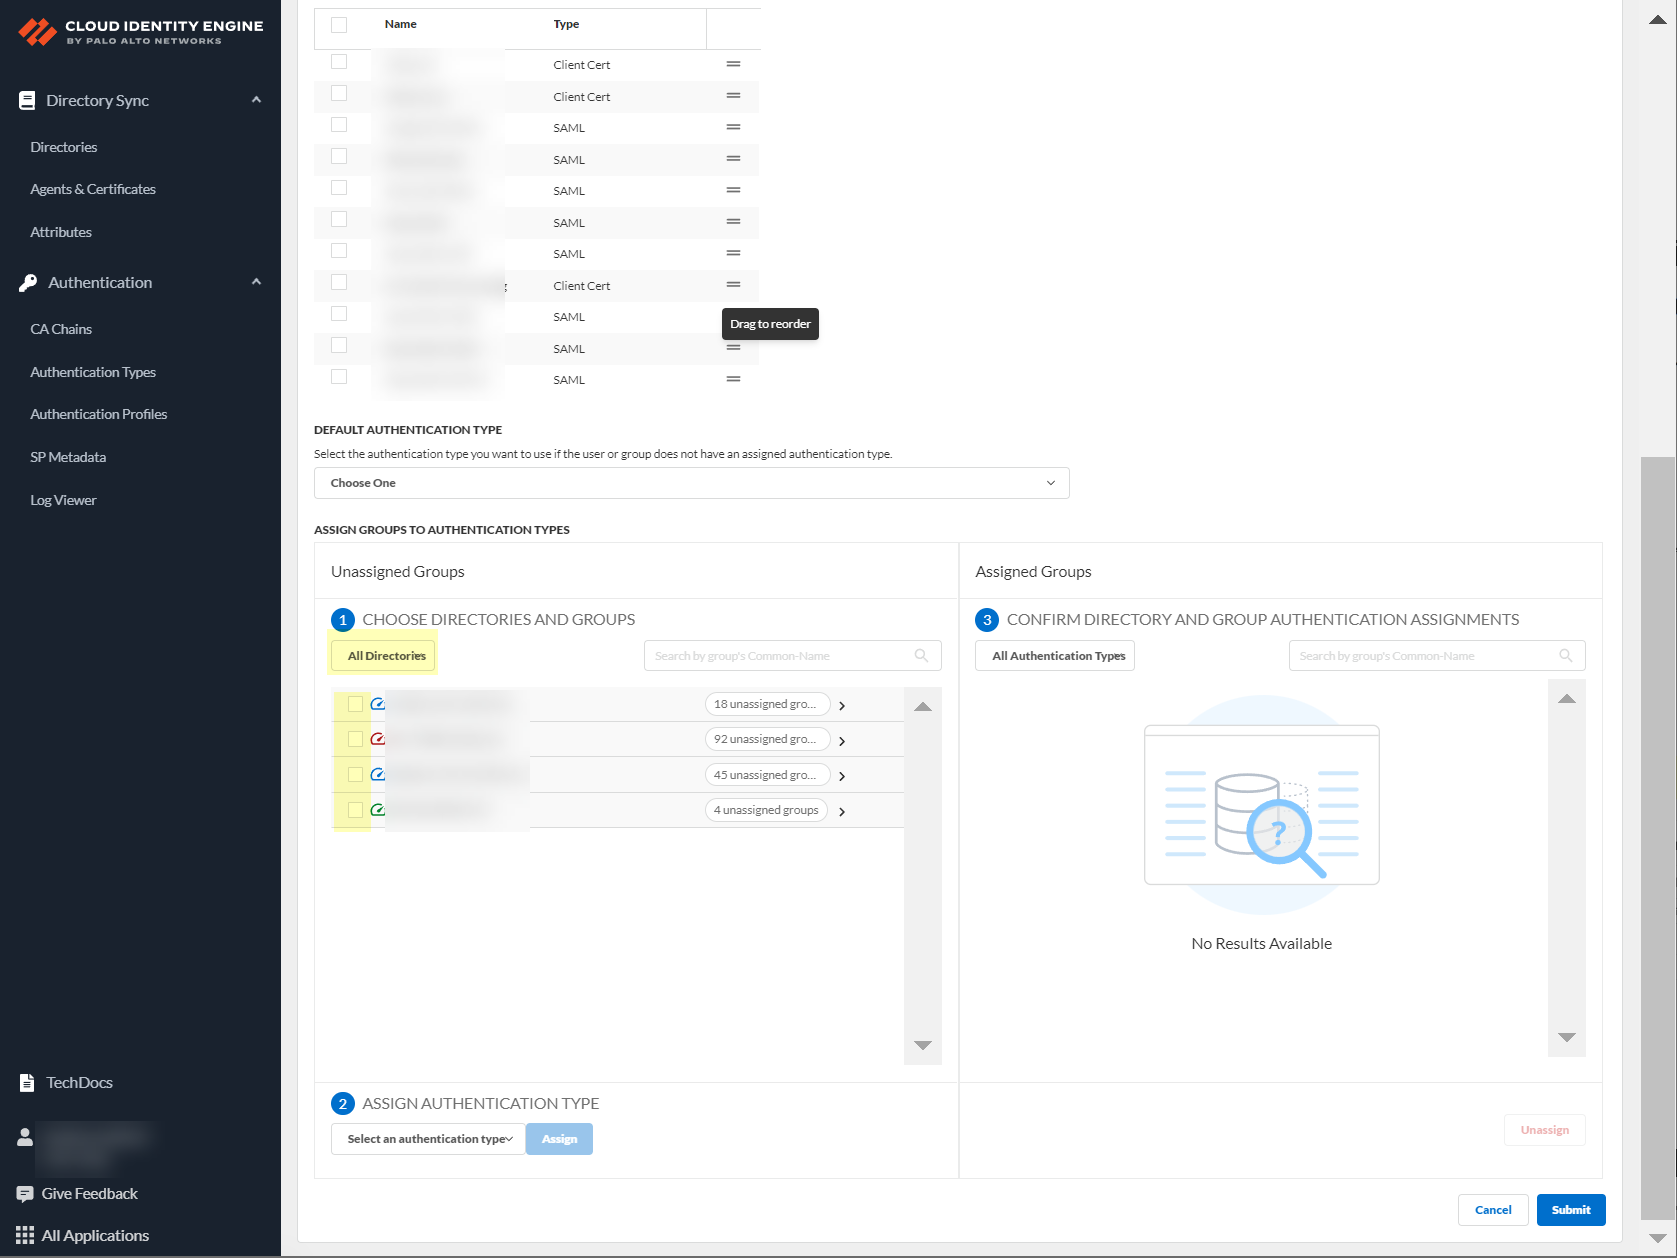Check the first Client Cert row checkbox
The width and height of the screenshot is (1677, 1258).
point(339,62)
